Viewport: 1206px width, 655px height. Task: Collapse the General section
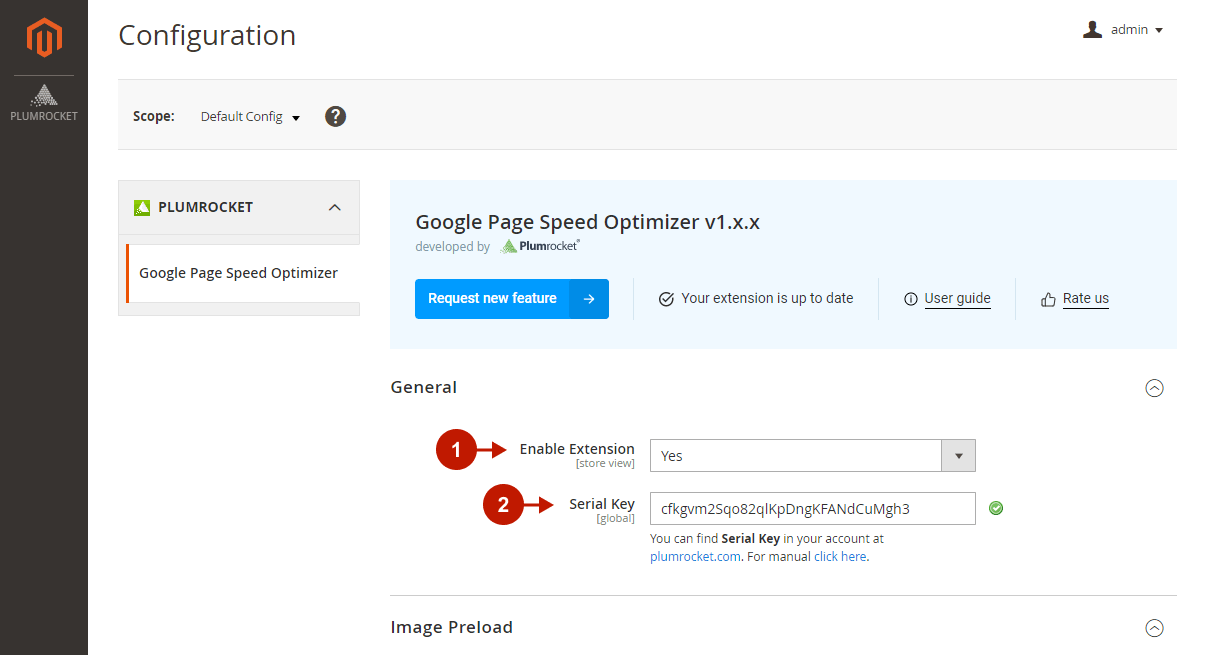tap(1154, 388)
